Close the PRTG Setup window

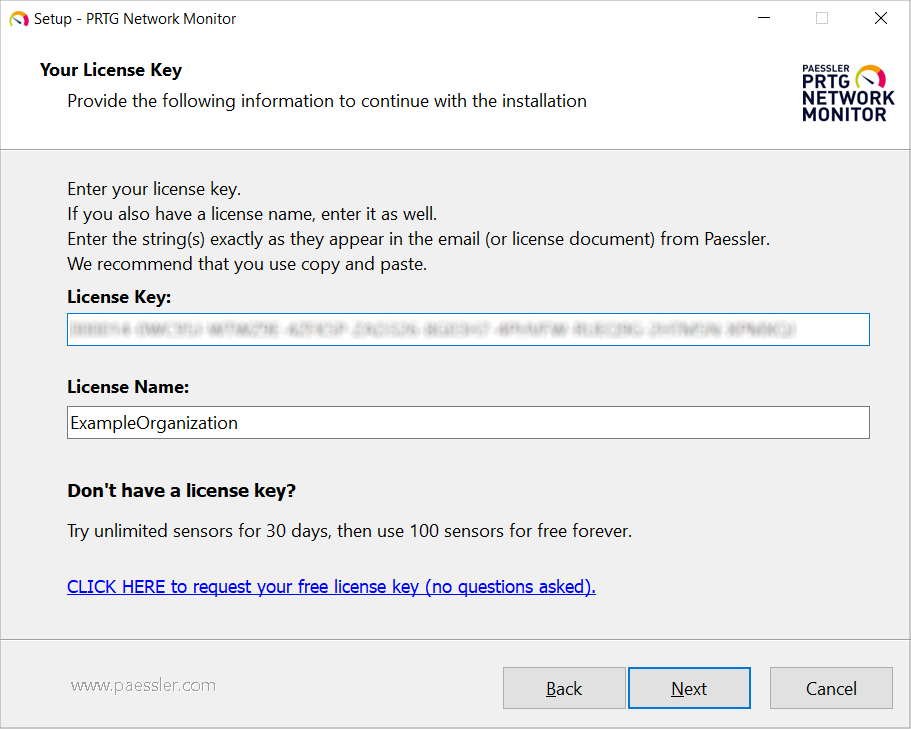(x=881, y=18)
